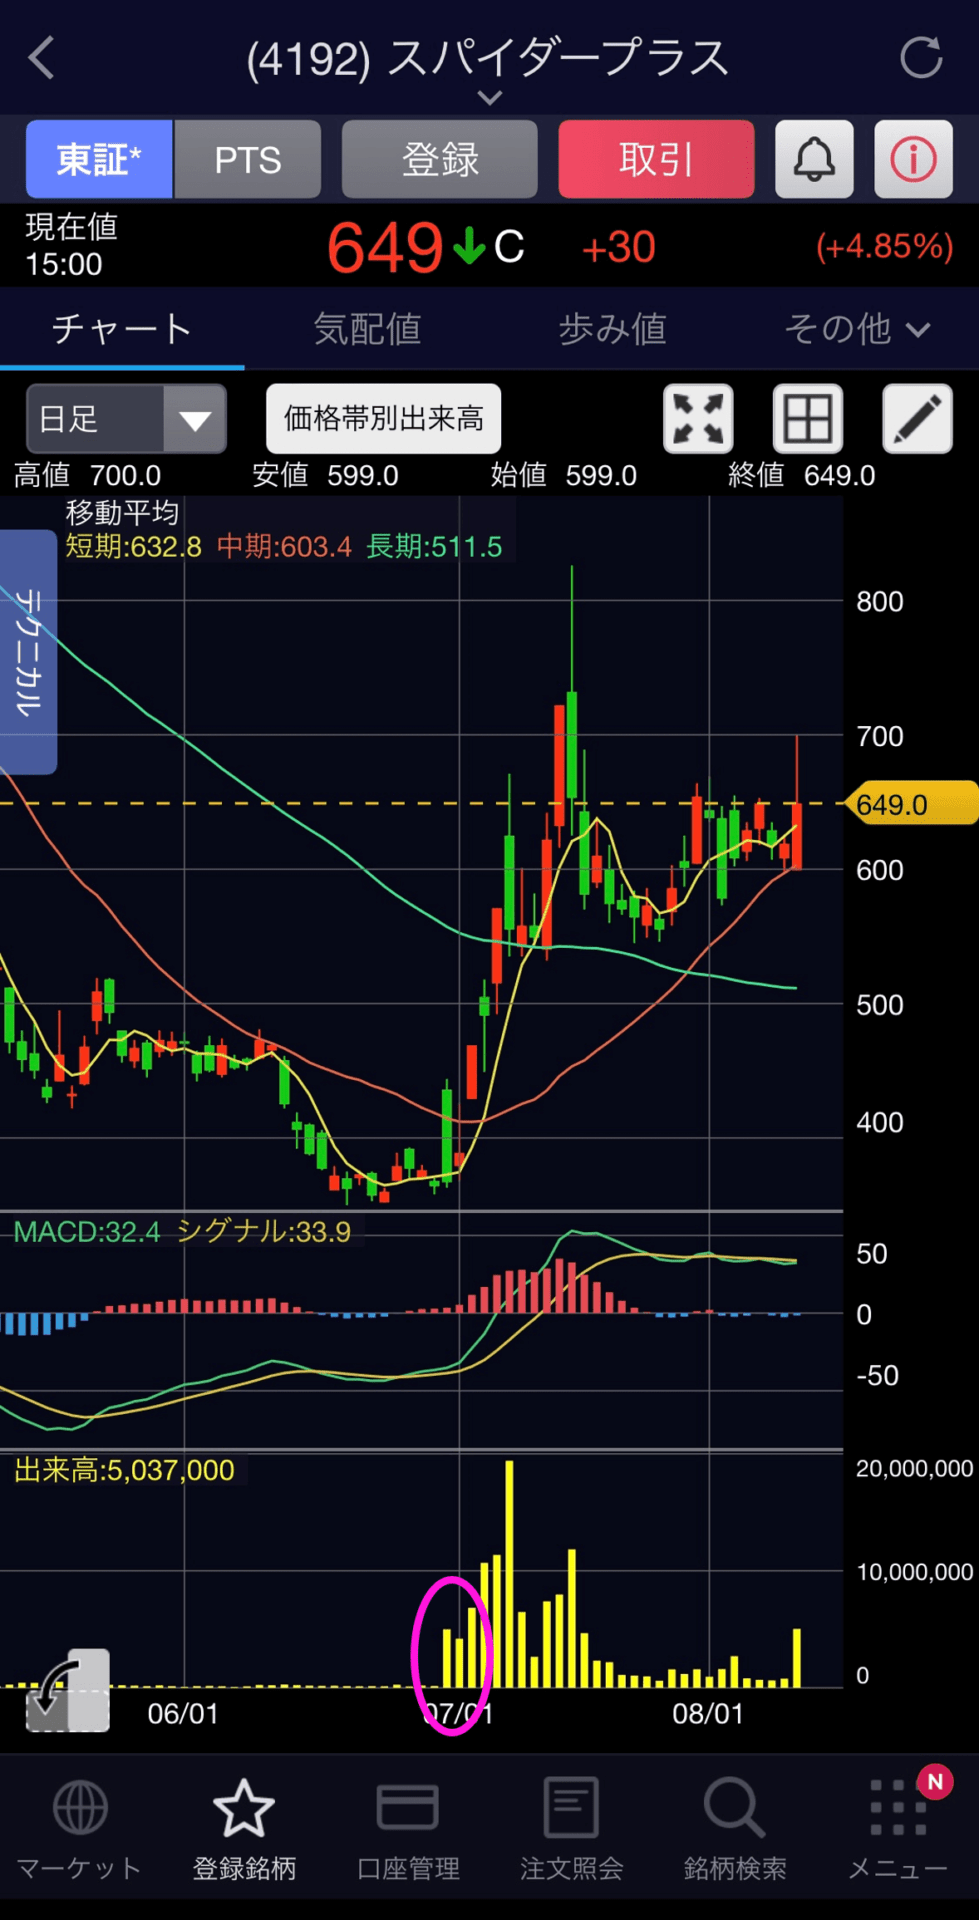The image size is (979, 1920).
Task: Tap the 移動平均 indicator label
Action: pos(122,513)
